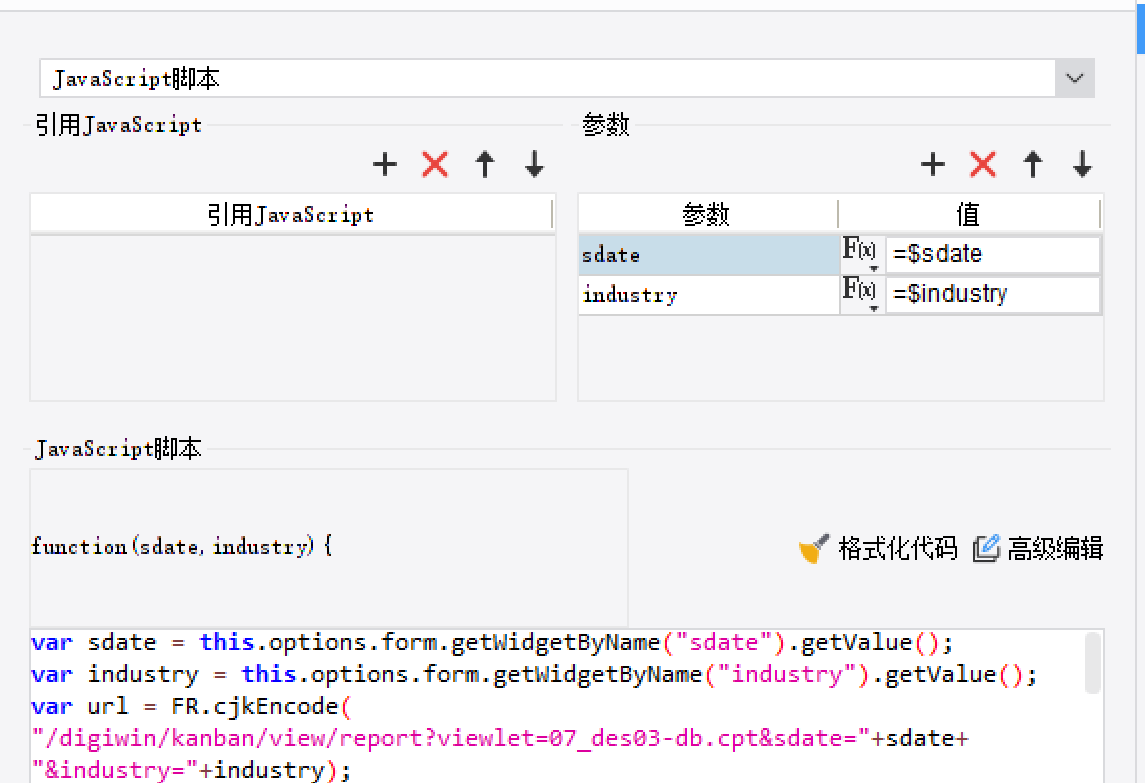Add a new 引用JavaScript entry

pyautogui.click(x=385, y=164)
